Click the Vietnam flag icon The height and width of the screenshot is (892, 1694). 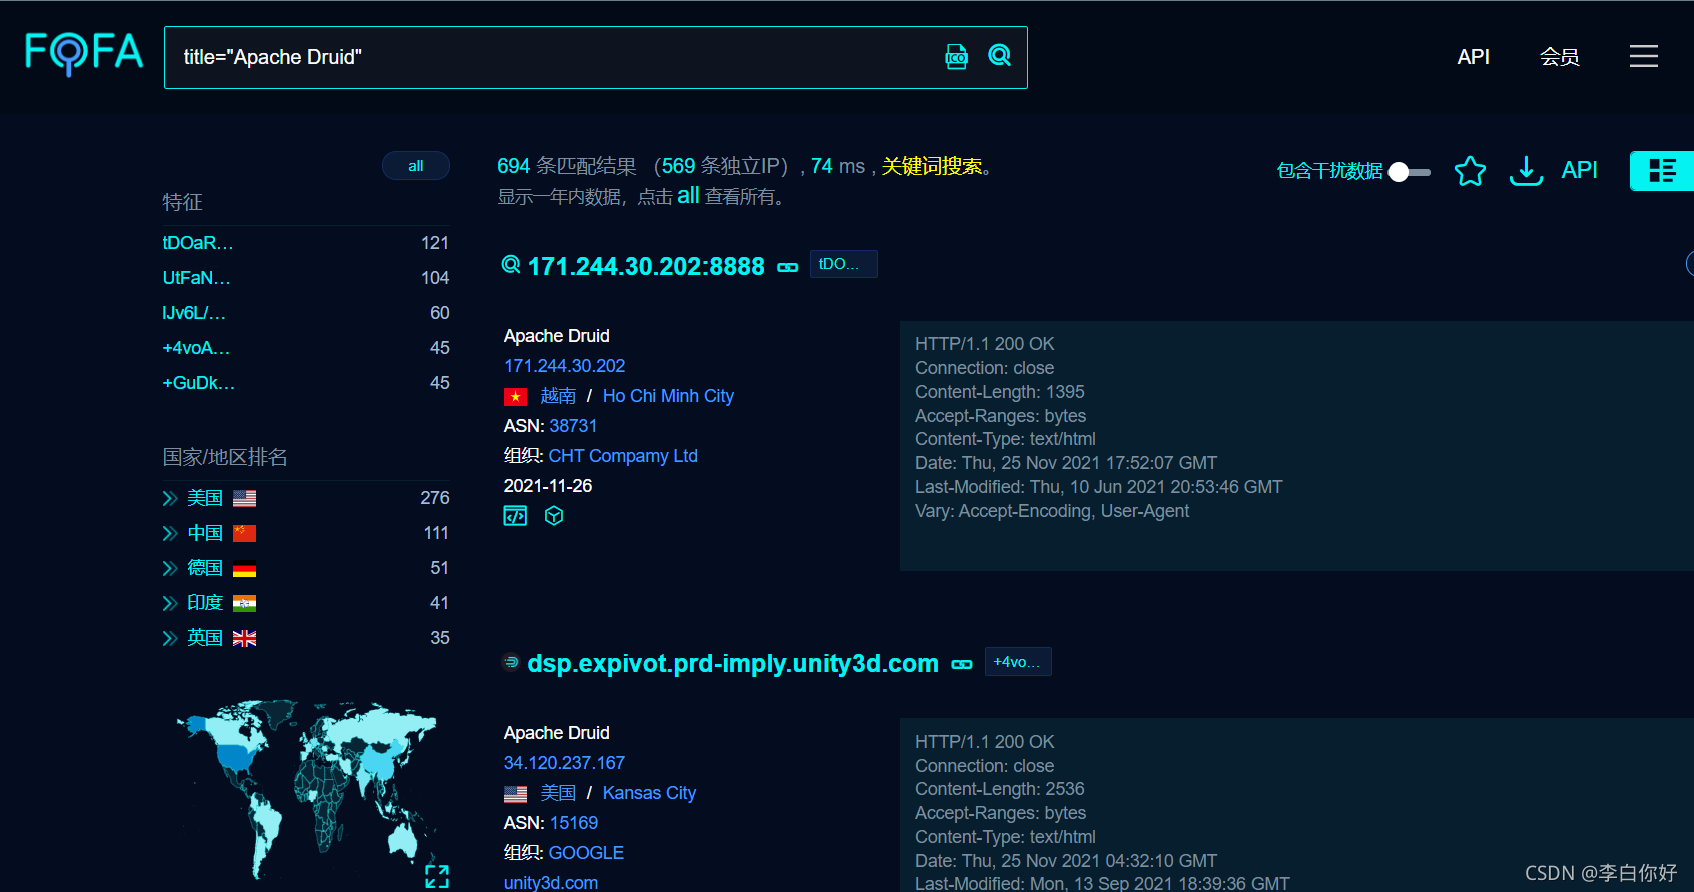515,397
